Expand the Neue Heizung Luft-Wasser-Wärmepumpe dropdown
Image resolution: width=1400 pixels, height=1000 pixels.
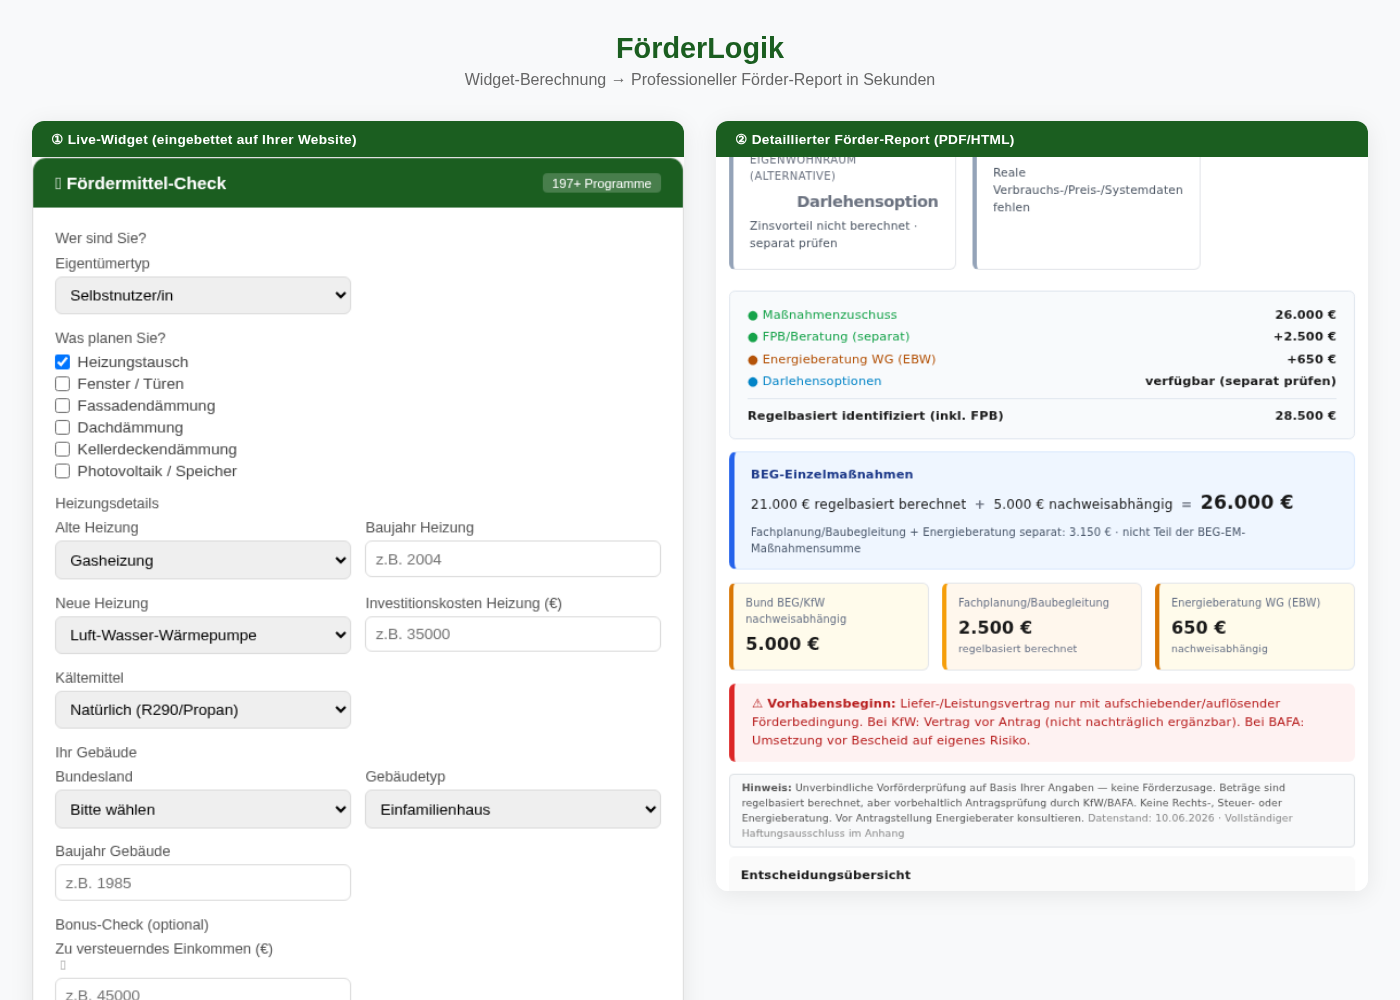203,635
